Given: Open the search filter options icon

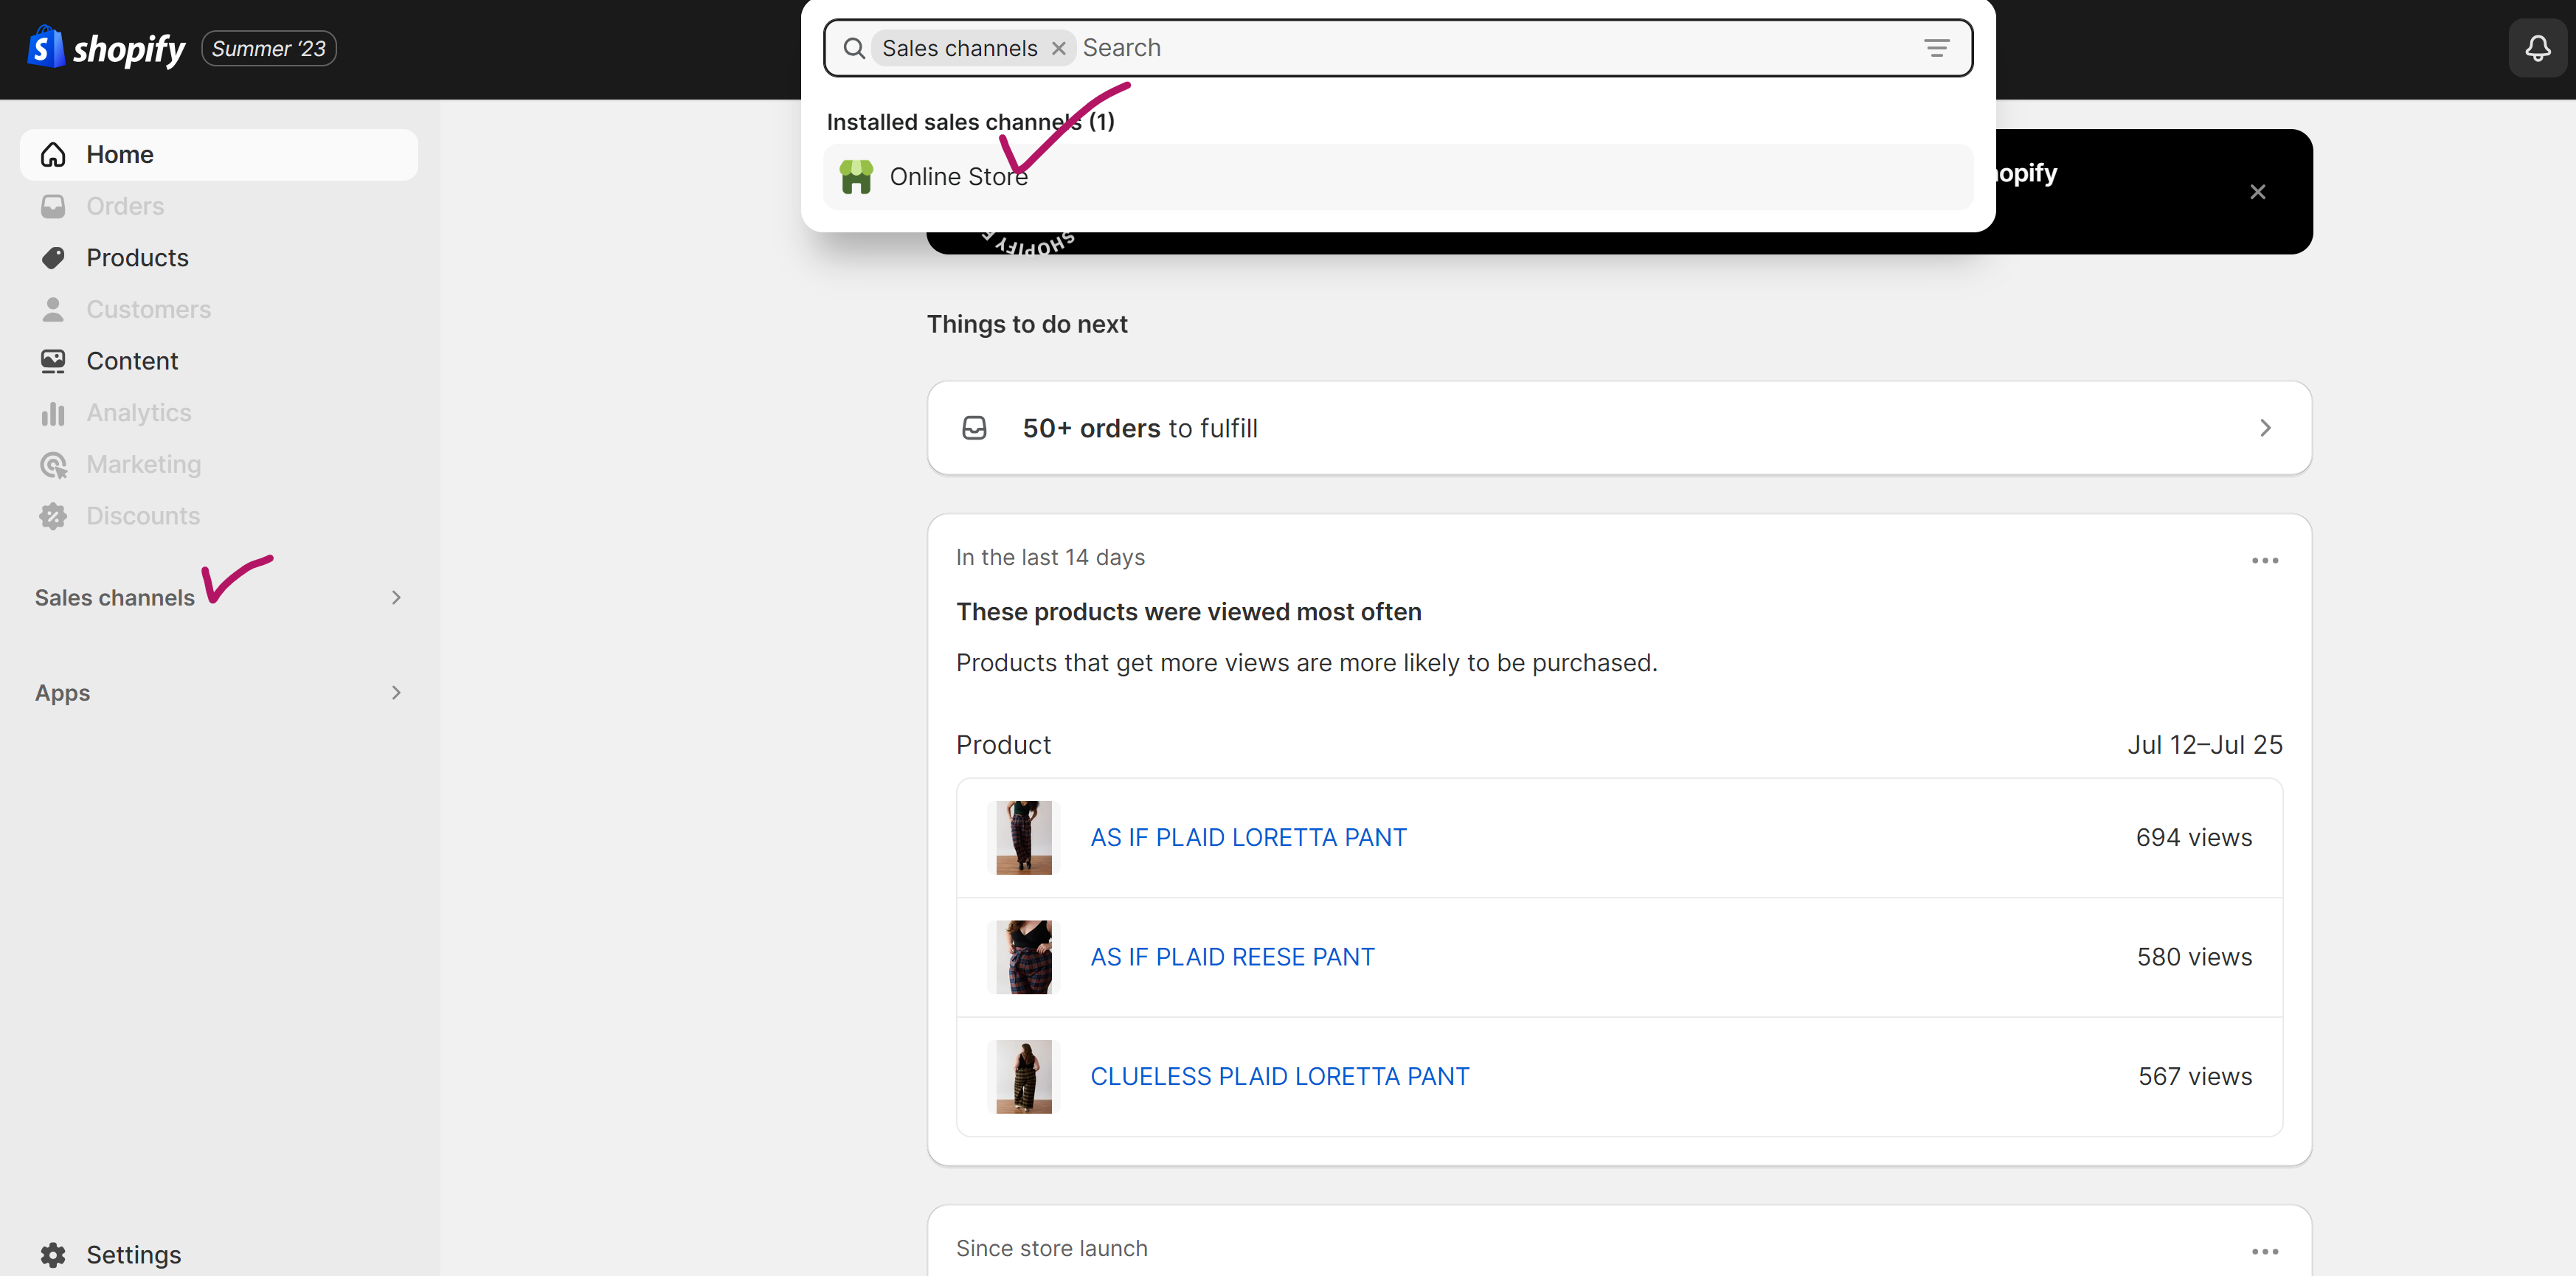Looking at the screenshot, I should click(x=1937, y=47).
